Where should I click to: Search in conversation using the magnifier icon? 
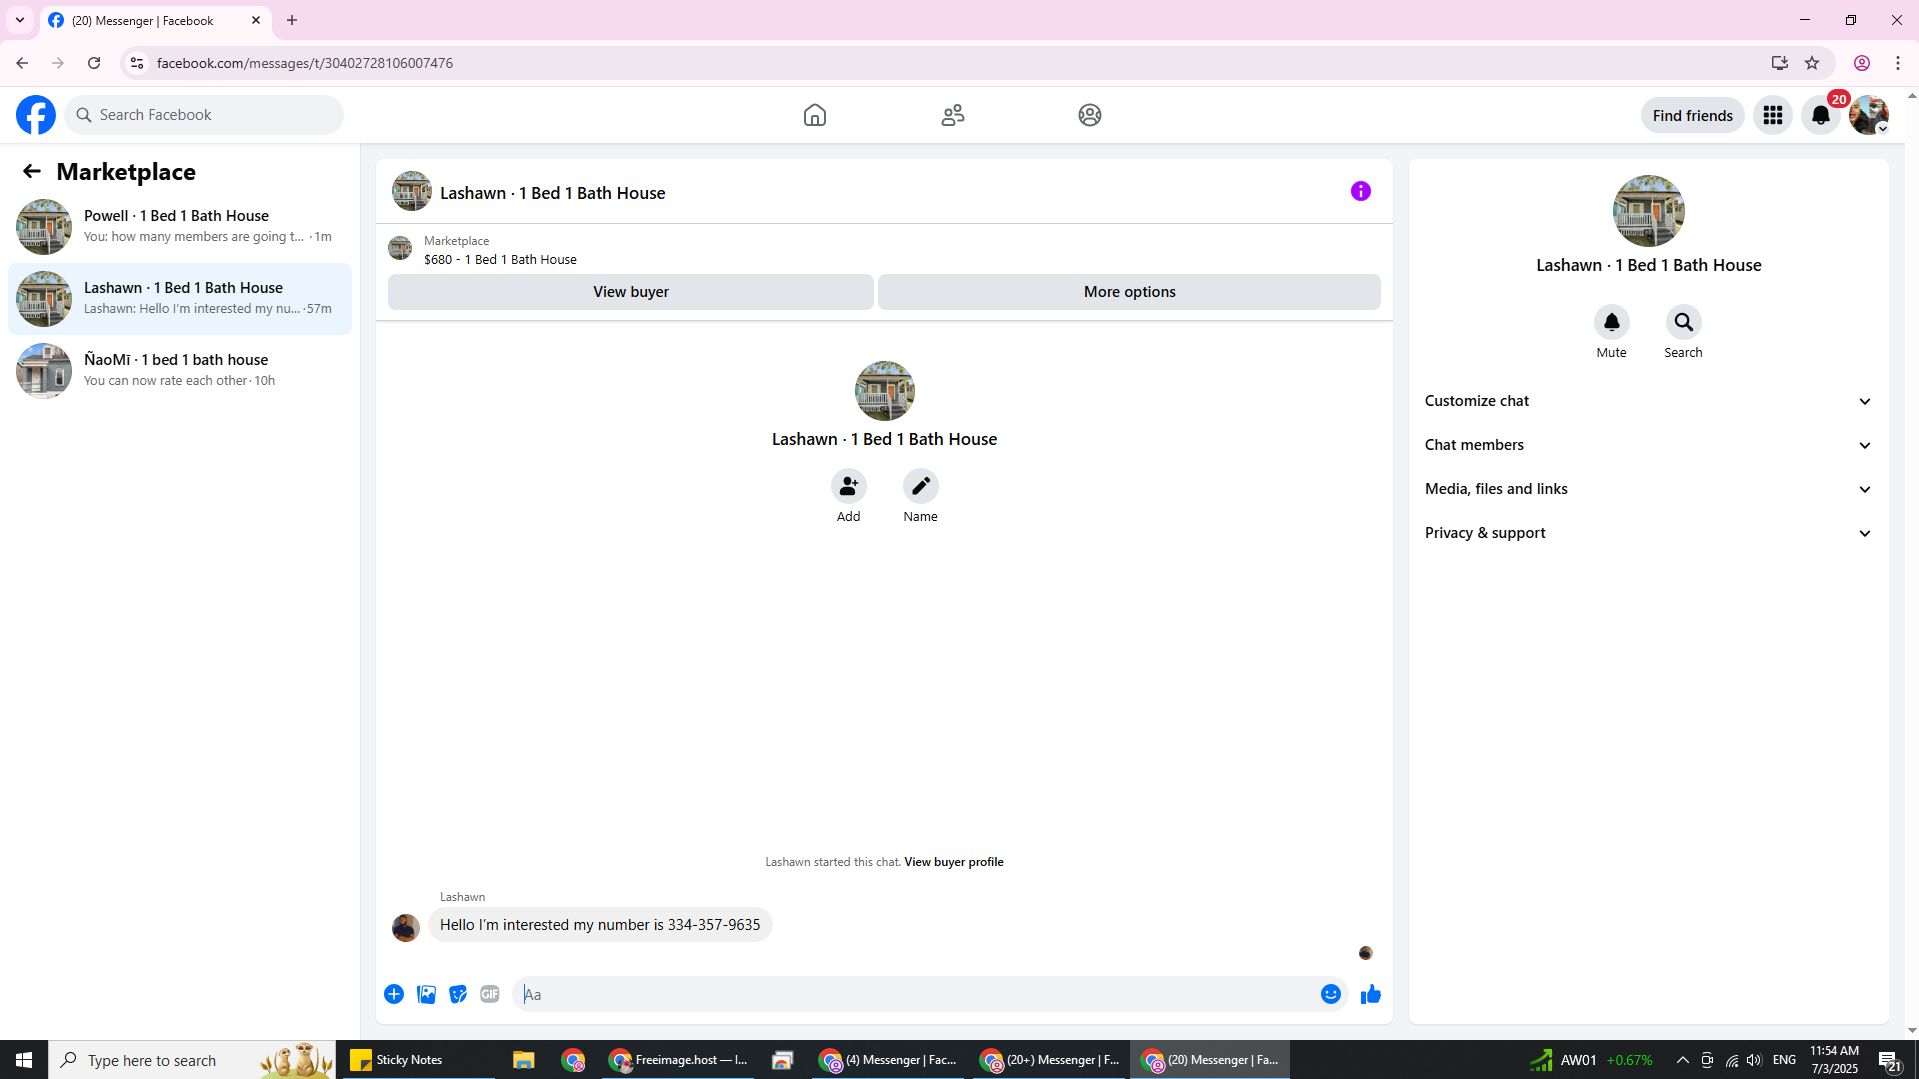(1683, 322)
